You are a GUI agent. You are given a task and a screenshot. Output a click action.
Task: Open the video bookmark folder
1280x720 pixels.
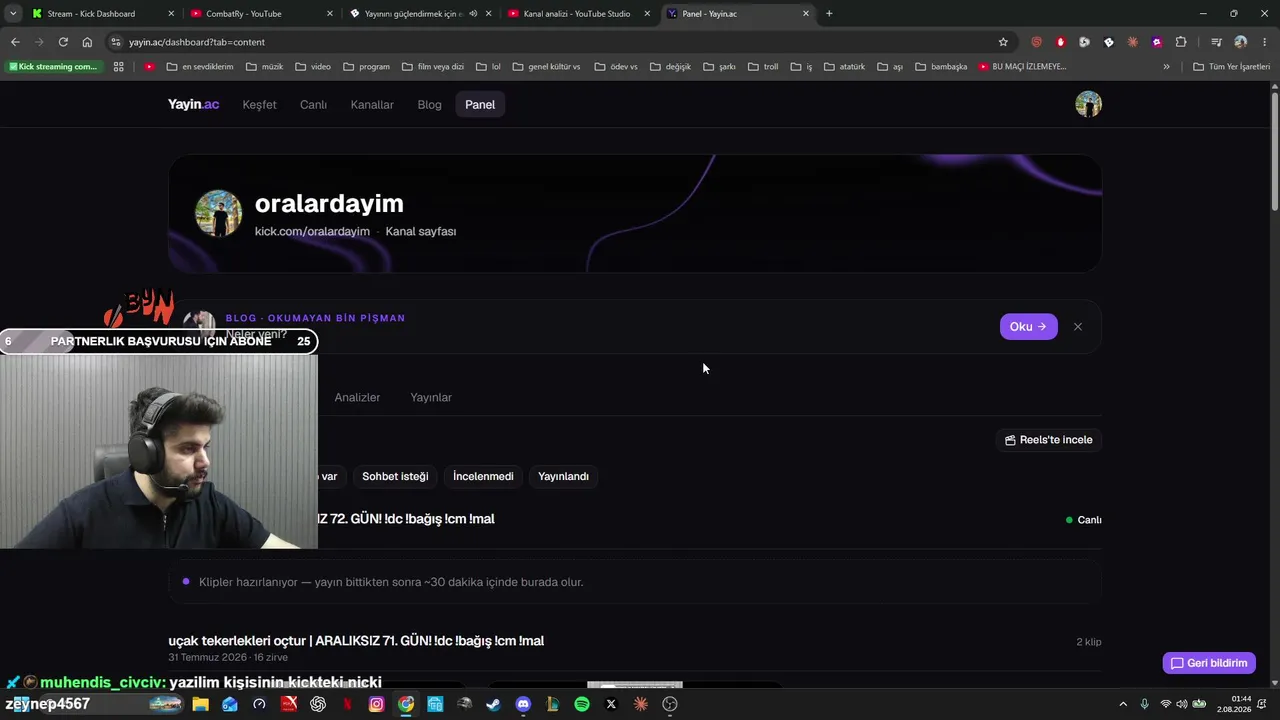tap(312, 67)
